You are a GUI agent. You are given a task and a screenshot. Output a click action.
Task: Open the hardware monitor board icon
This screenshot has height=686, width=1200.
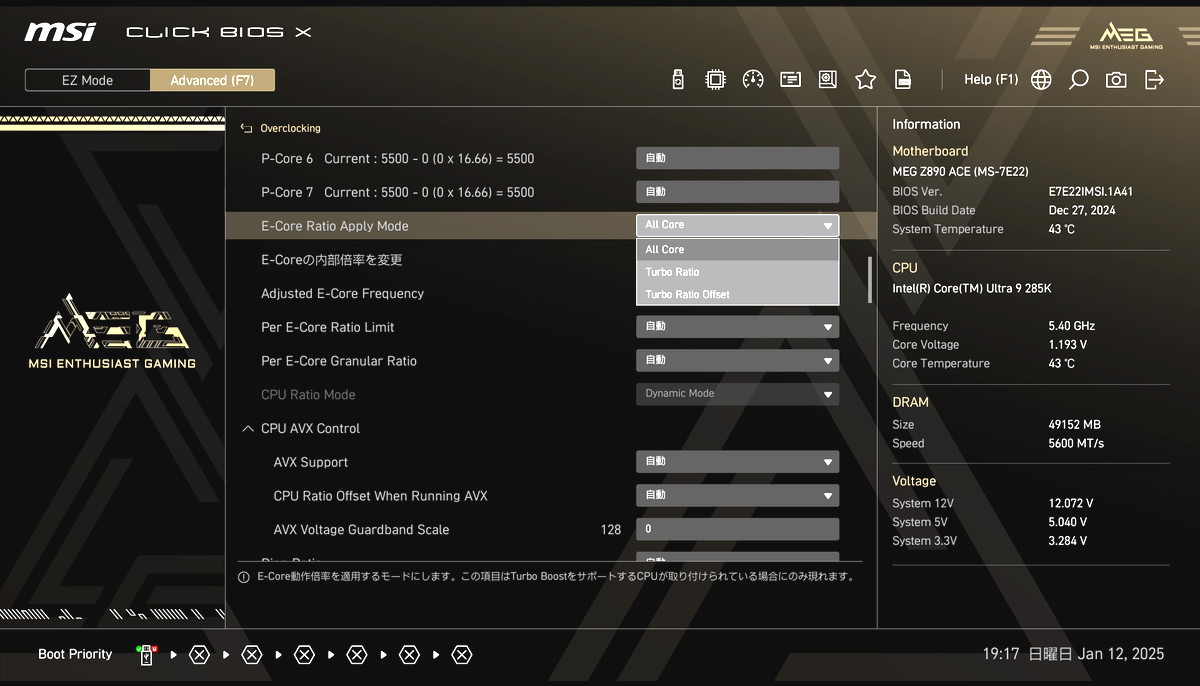tap(828, 80)
